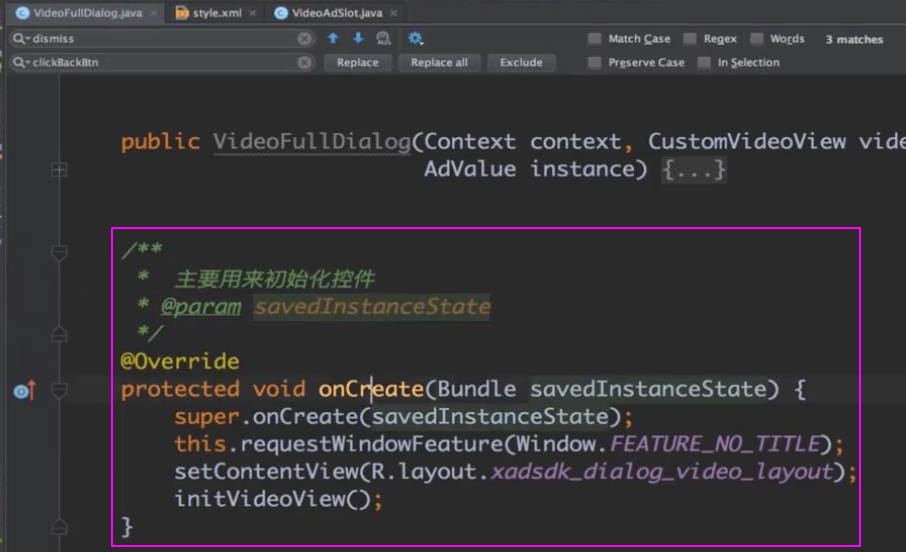The width and height of the screenshot is (906, 552).
Task: Click FEATURE_NO_TITLE constant
Action: pos(715,444)
